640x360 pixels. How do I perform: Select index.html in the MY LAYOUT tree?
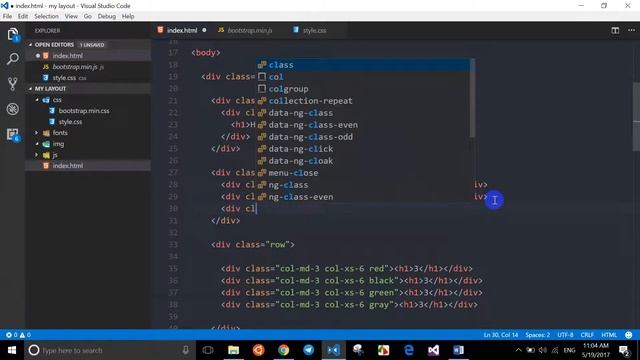[67, 165]
